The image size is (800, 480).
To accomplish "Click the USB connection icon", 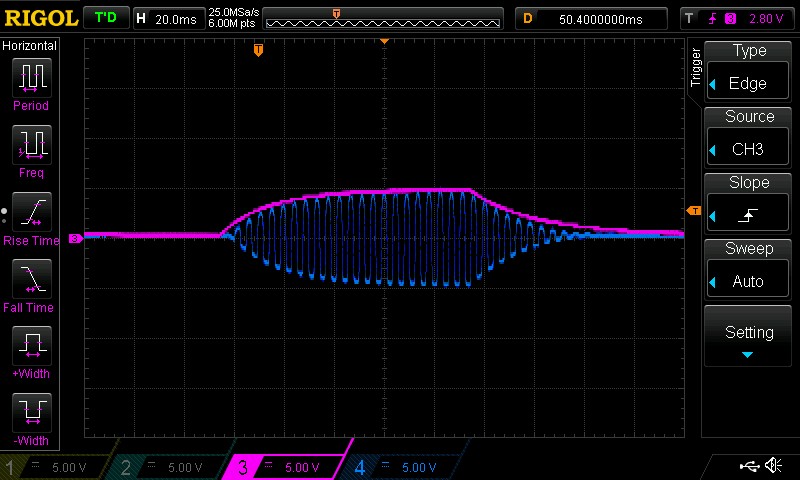I will point(748,466).
